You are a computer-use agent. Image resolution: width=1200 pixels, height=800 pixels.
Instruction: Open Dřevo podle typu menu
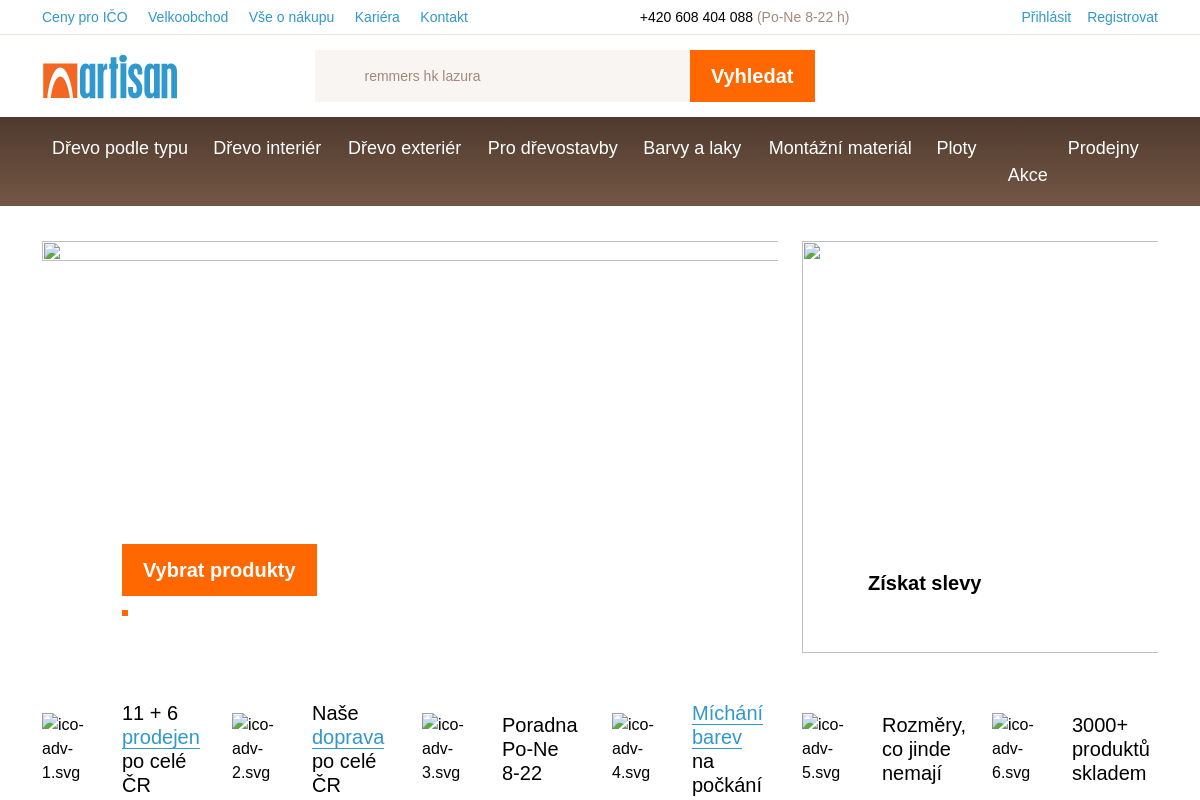pos(120,148)
